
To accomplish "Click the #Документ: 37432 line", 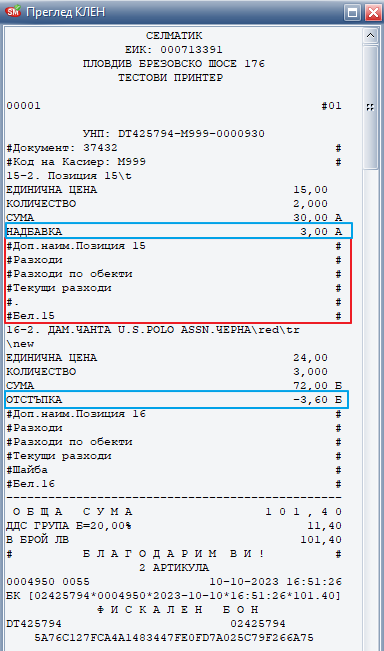I will click(x=174, y=148).
